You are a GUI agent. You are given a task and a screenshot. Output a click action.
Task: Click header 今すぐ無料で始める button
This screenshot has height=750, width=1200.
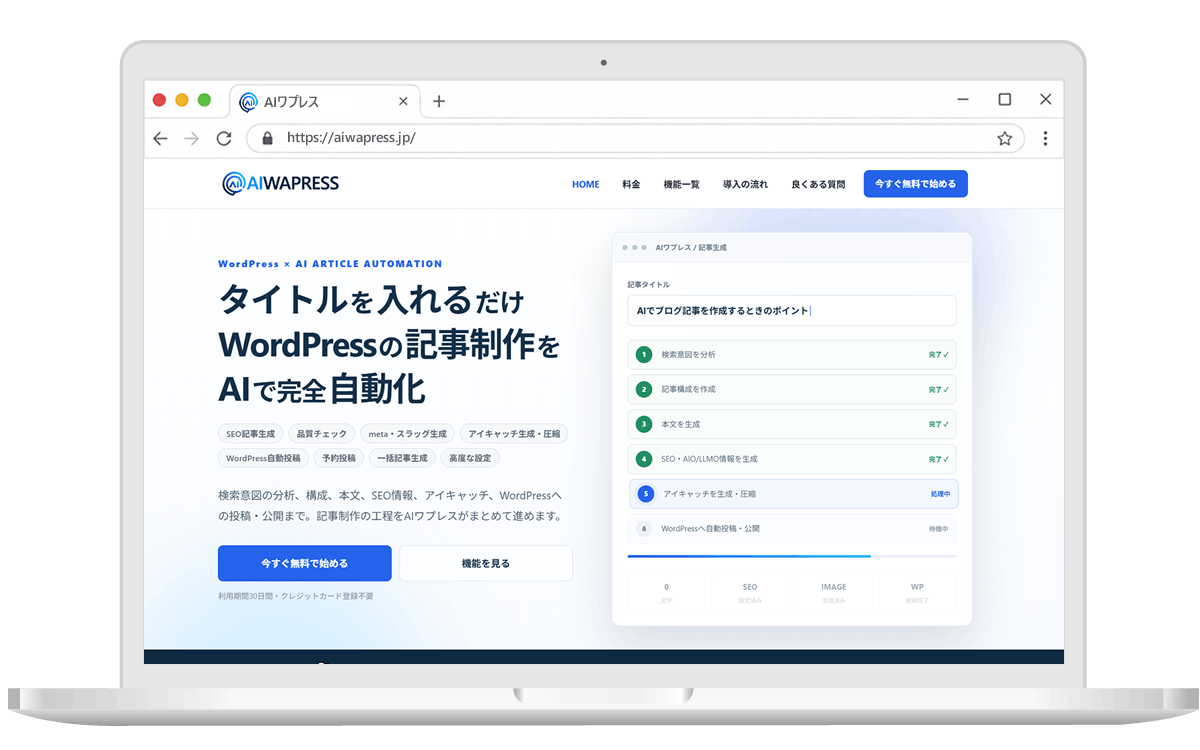coord(916,184)
